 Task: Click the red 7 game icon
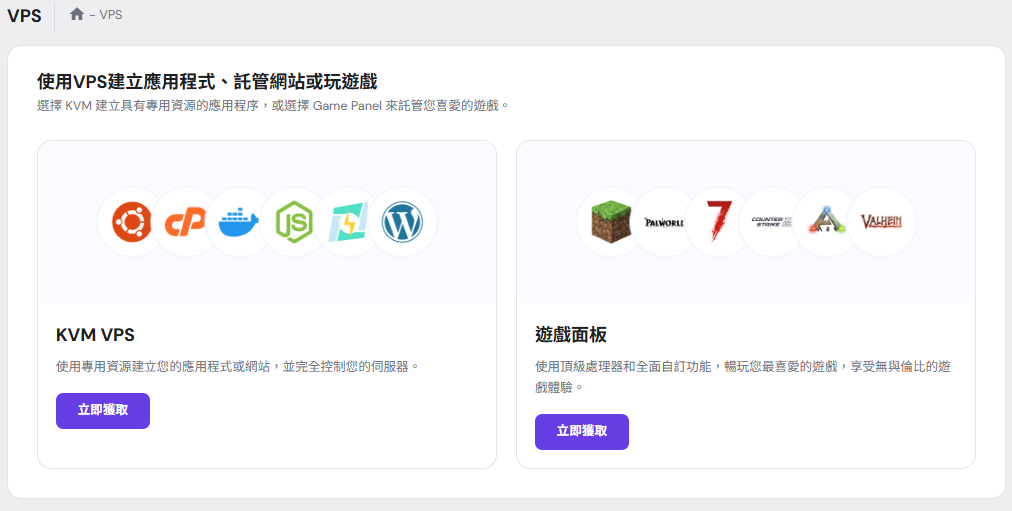click(718, 221)
